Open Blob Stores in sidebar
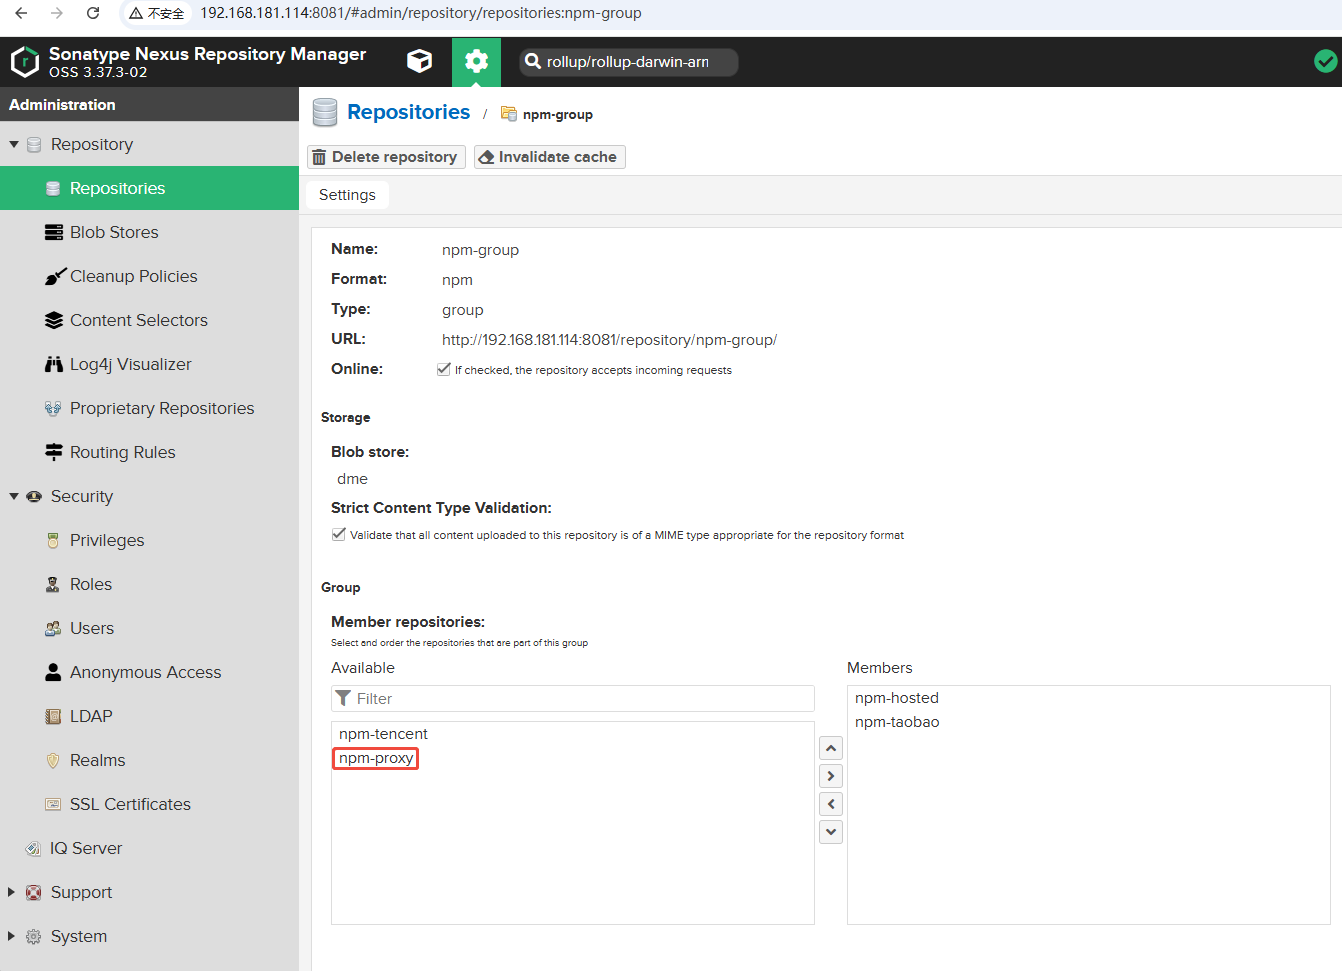This screenshot has height=971, width=1342. (114, 232)
